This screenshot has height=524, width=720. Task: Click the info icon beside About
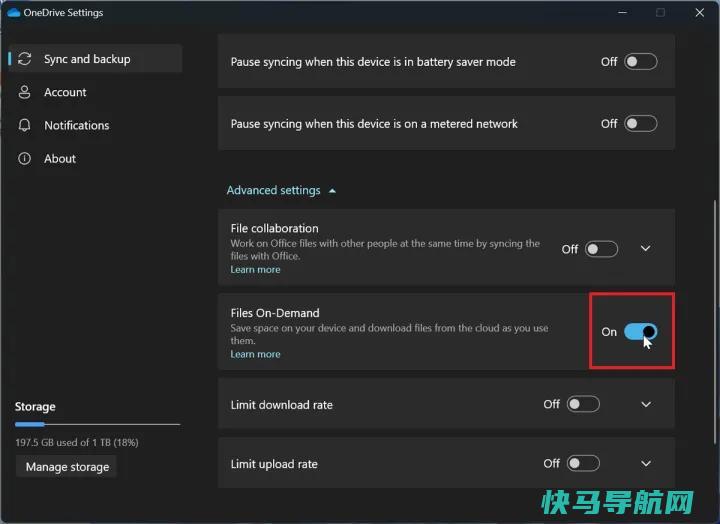tap(24, 158)
